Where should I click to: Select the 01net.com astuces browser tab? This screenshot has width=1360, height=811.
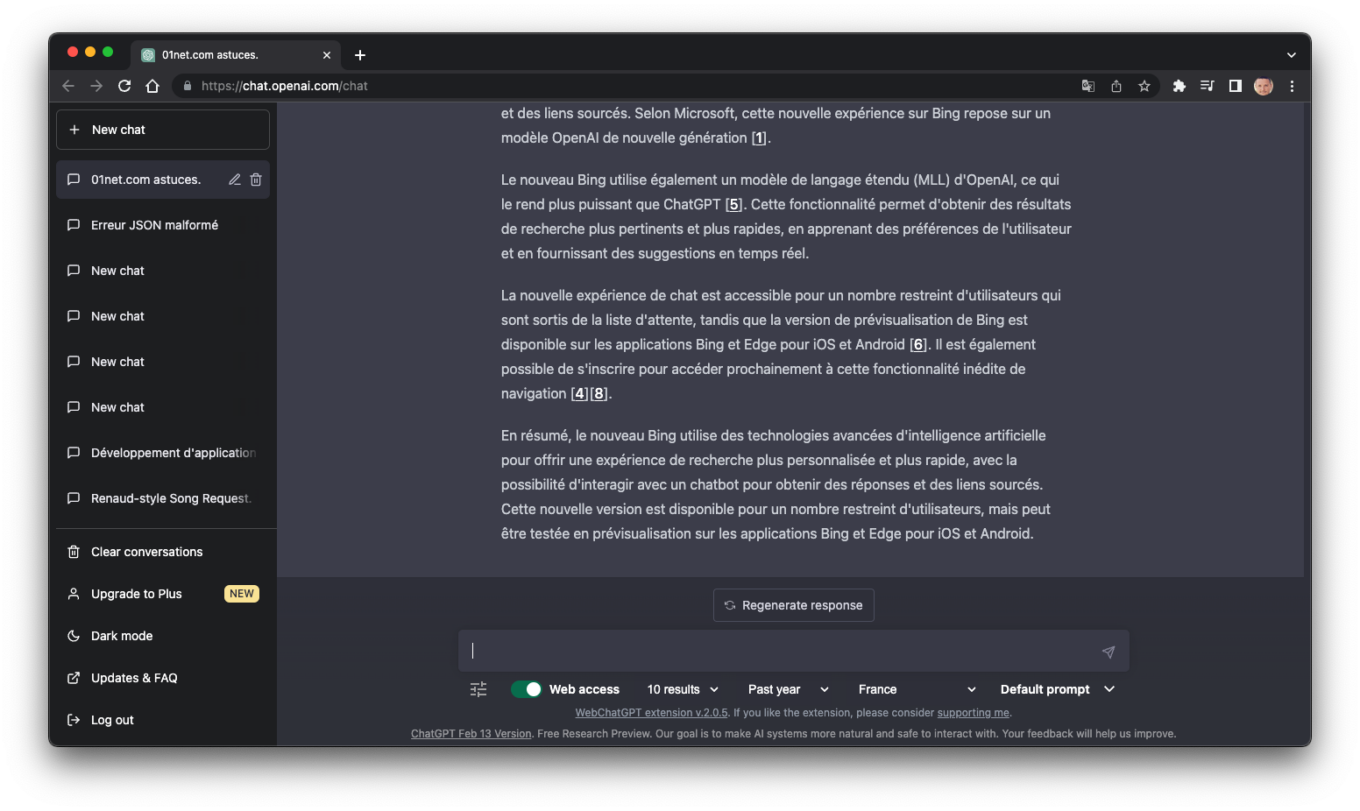[x=236, y=55]
